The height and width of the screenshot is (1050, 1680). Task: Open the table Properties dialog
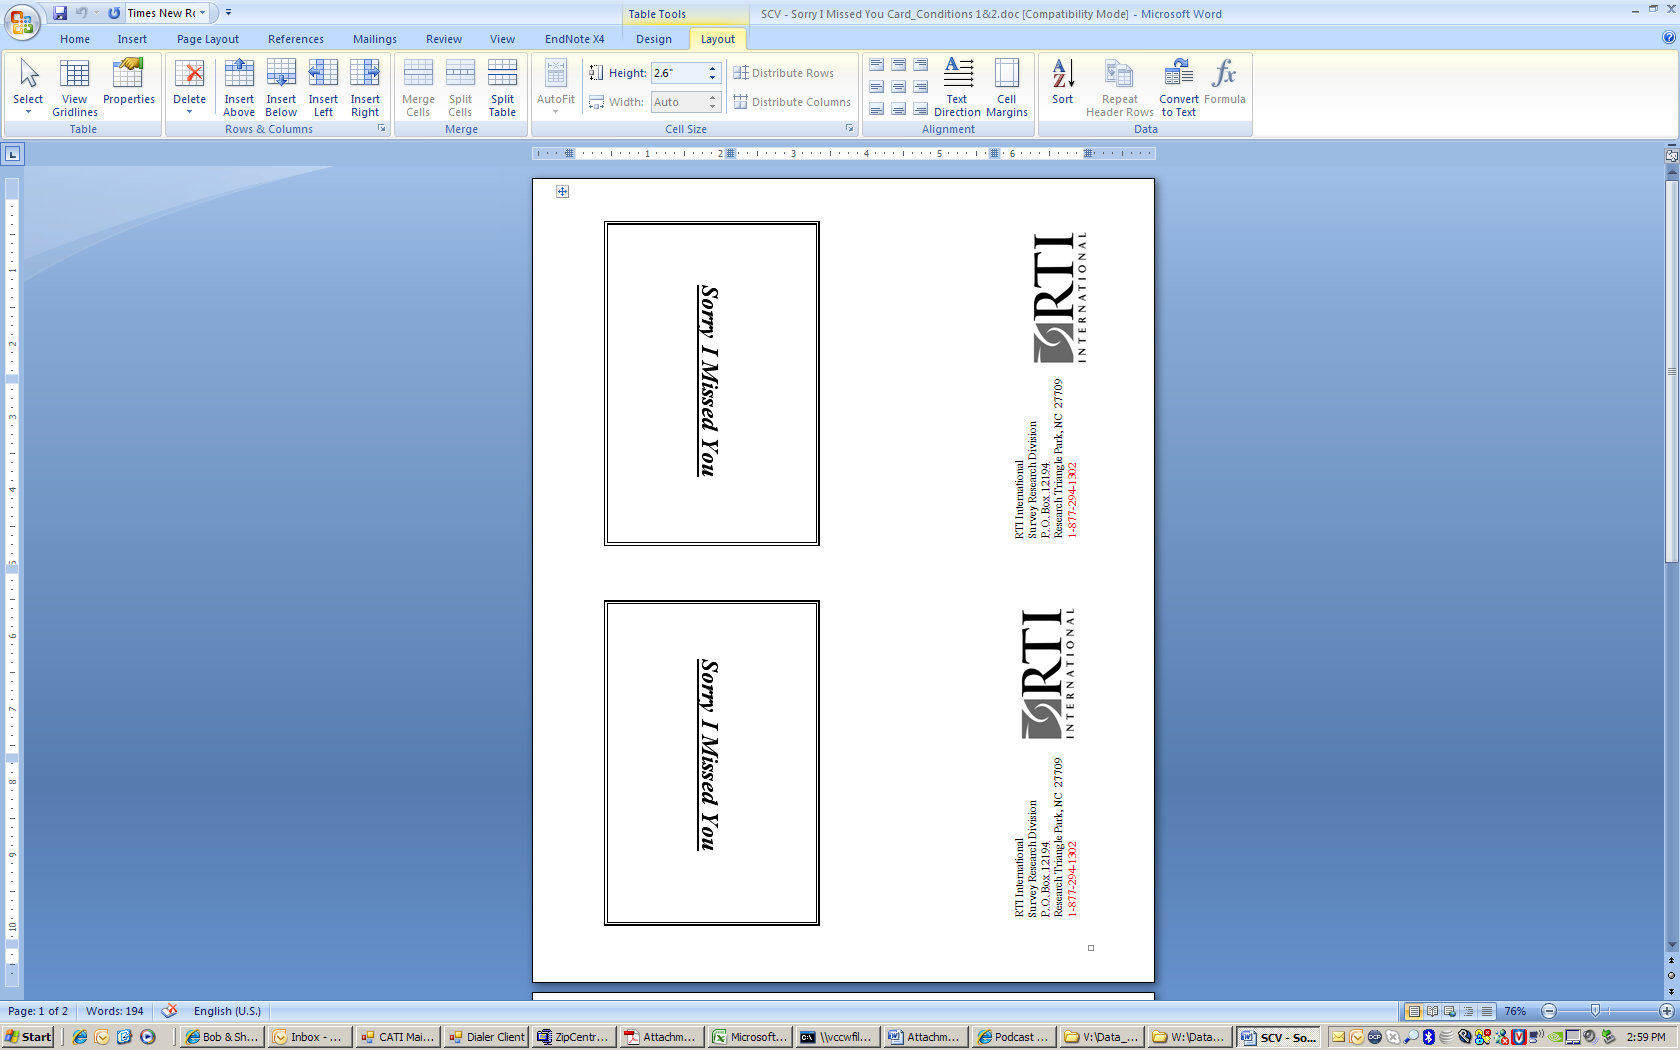129,82
